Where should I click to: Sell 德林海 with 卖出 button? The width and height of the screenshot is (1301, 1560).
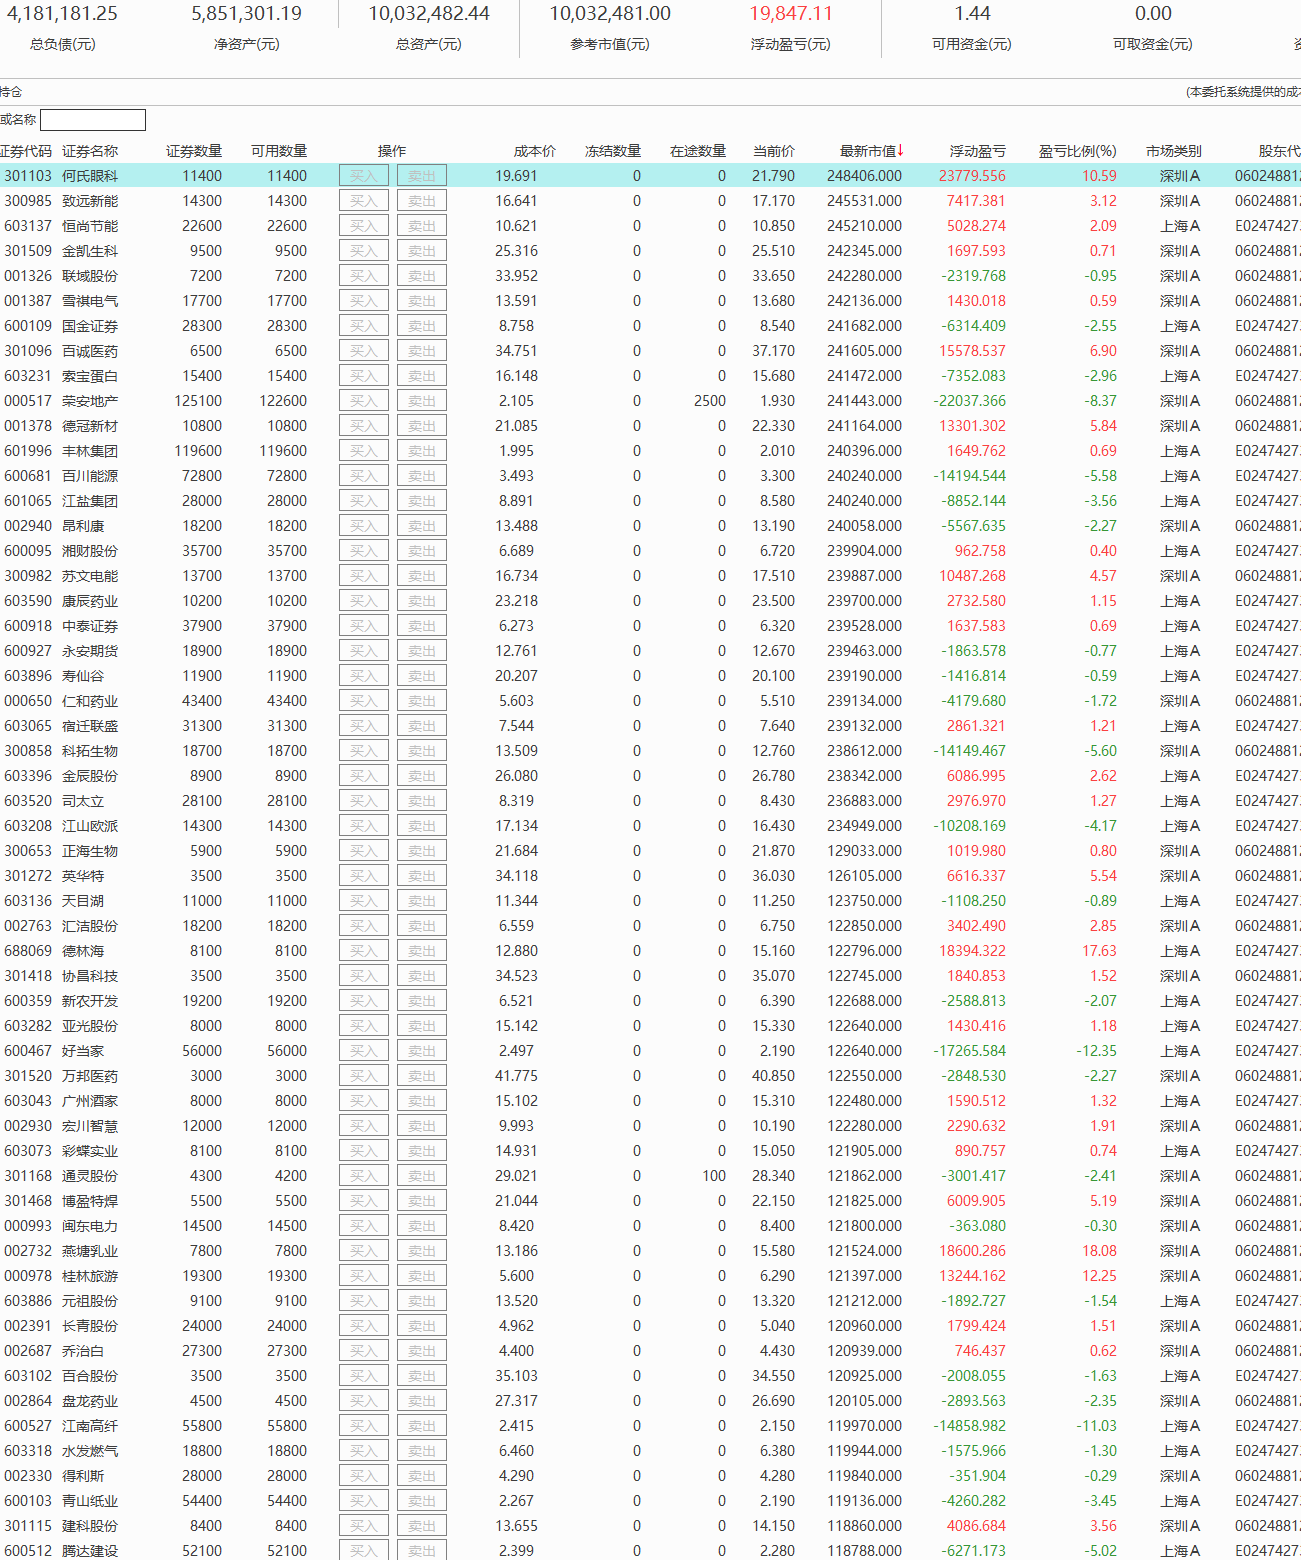pyautogui.click(x=422, y=951)
